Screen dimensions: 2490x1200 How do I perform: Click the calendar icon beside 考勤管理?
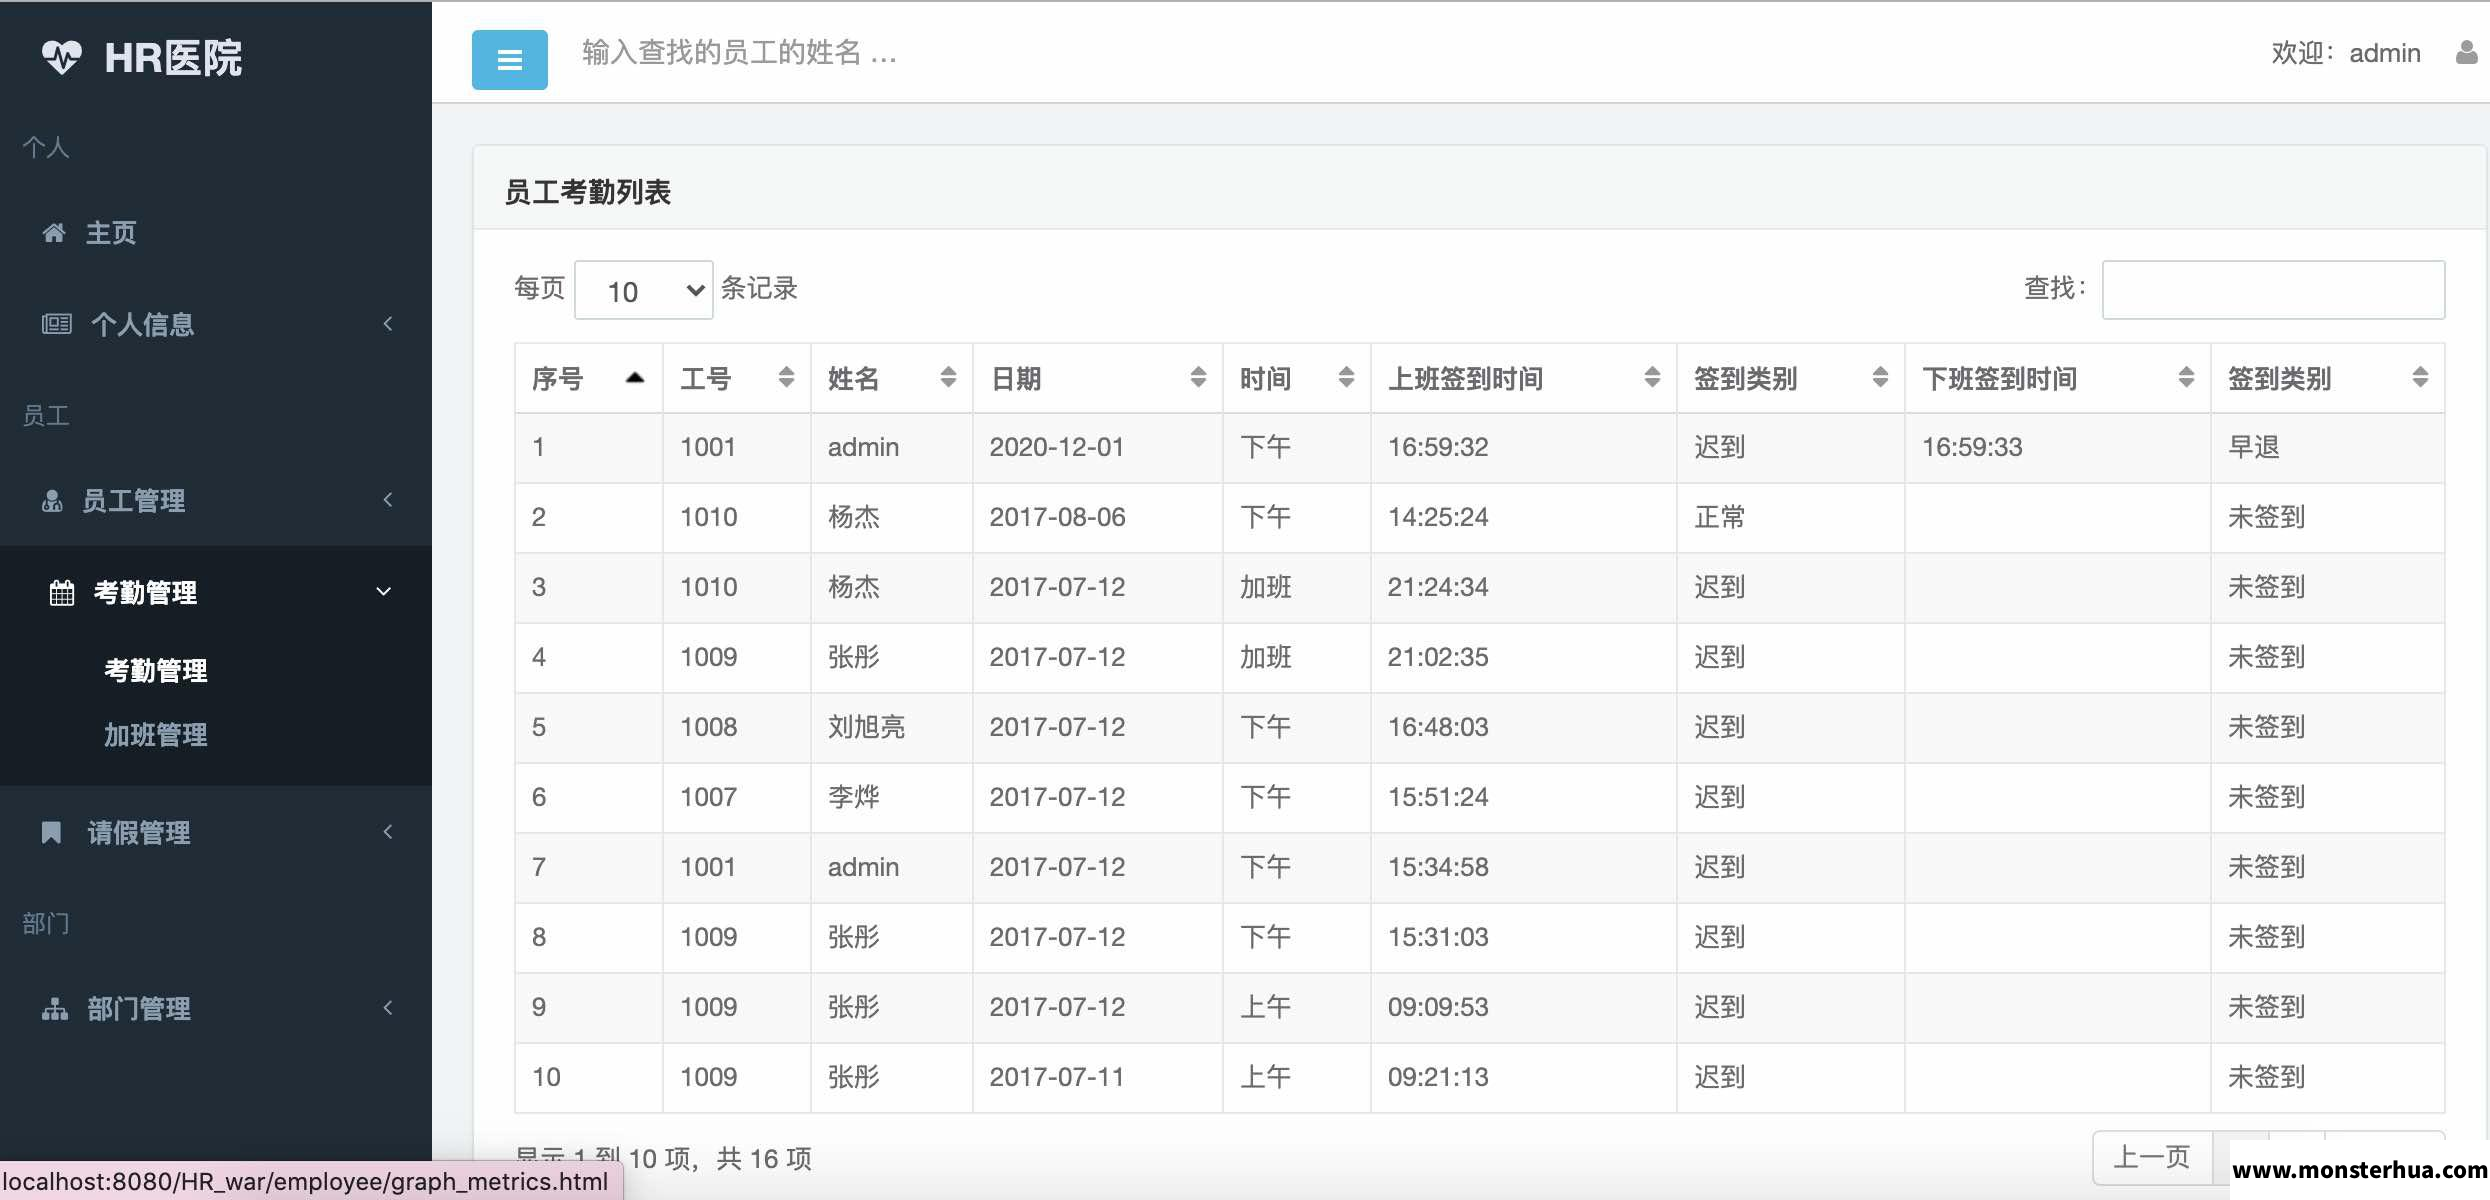coord(62,593)
